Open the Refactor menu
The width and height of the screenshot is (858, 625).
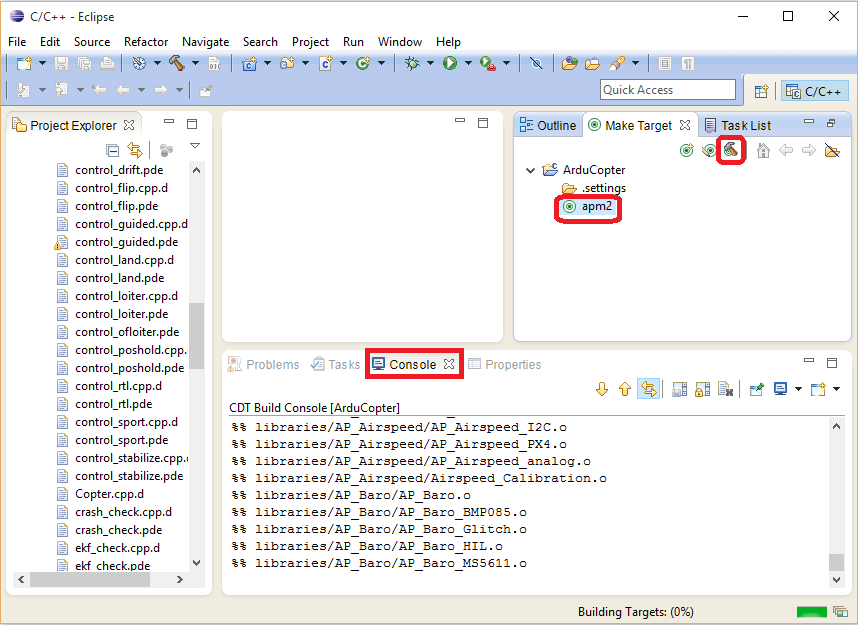click(146, 42)
